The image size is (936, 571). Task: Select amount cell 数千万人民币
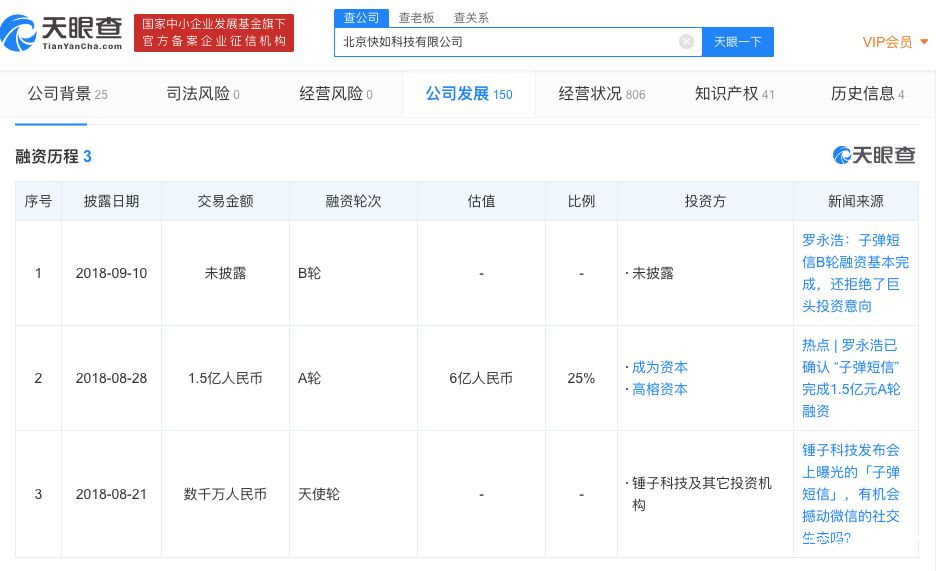(x=225, y=494)
